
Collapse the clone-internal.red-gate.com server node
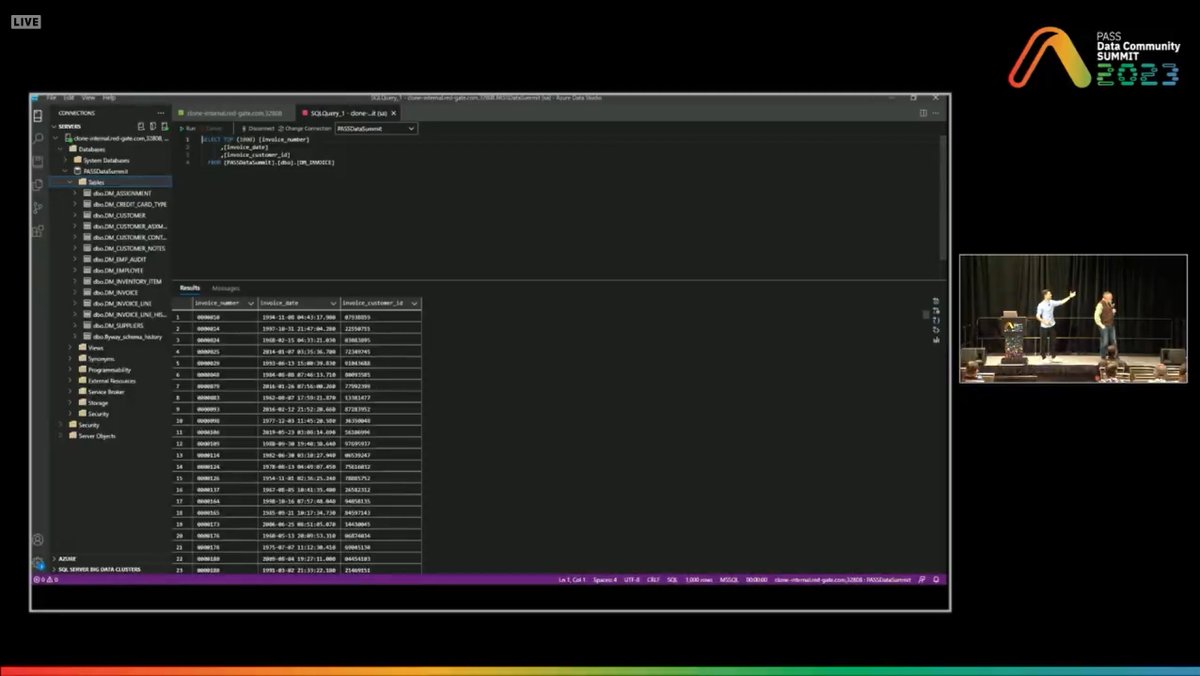tap(58, 138)
